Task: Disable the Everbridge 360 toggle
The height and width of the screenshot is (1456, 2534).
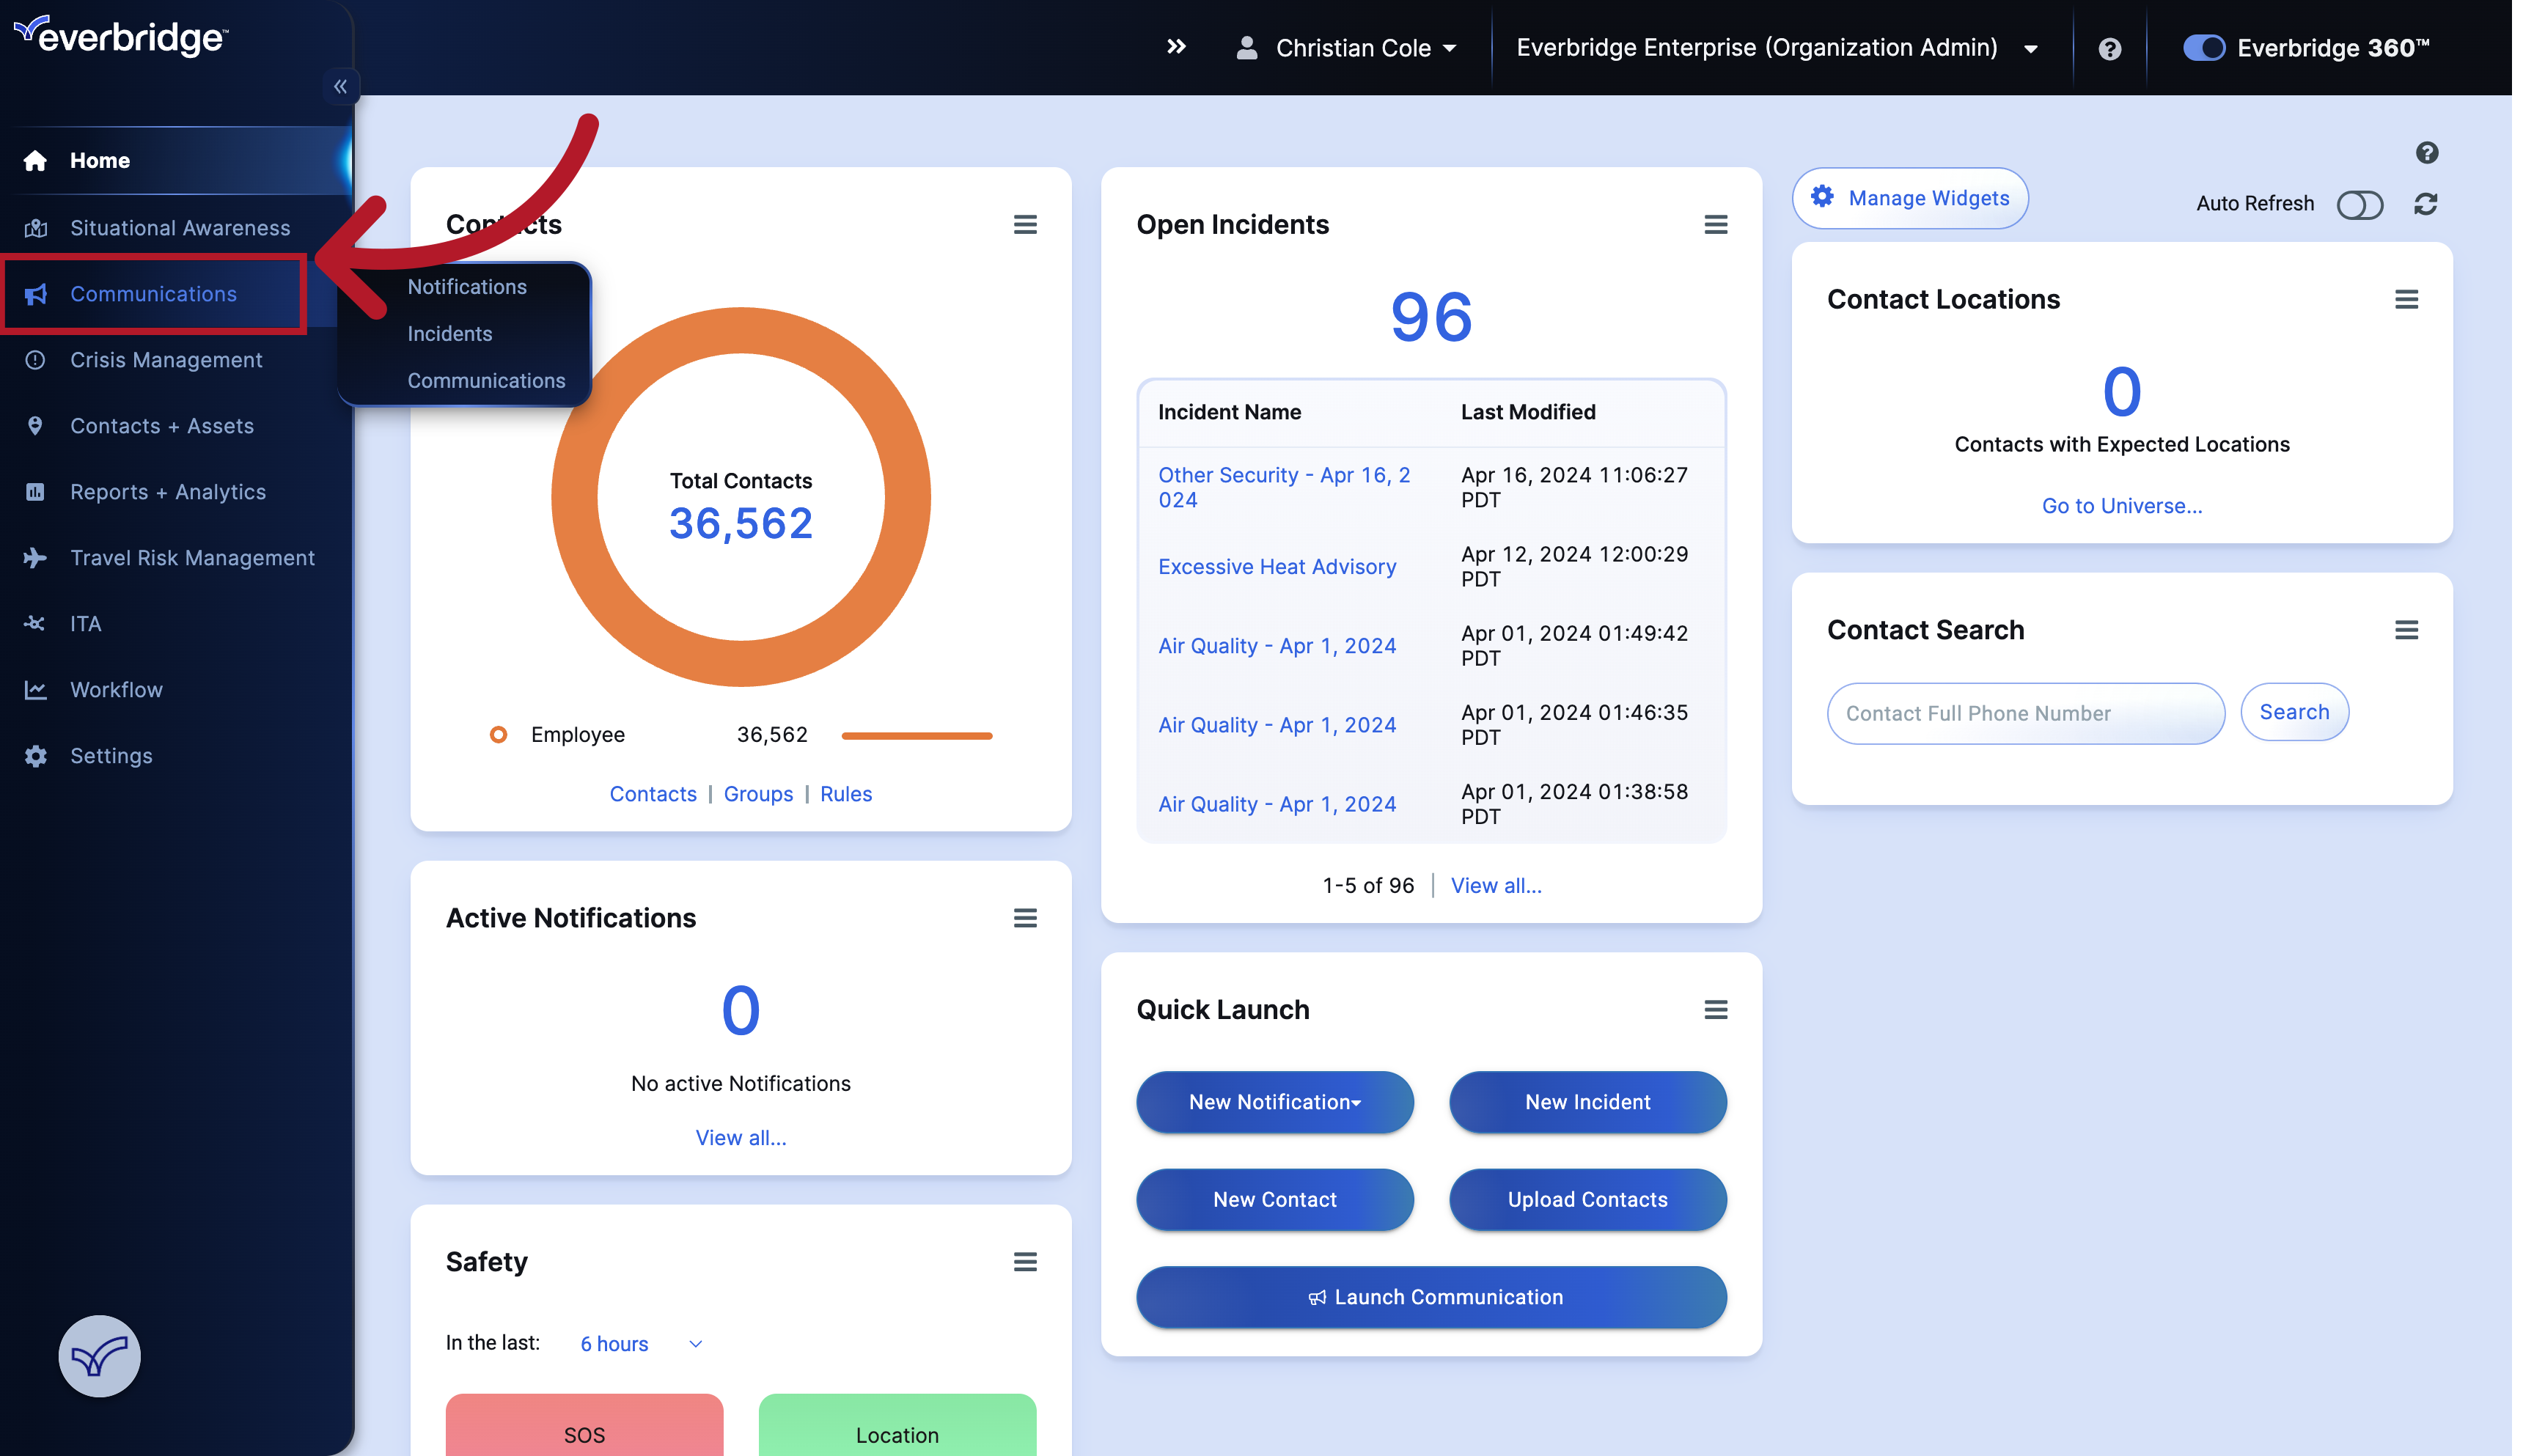Action: (2204, 47)
